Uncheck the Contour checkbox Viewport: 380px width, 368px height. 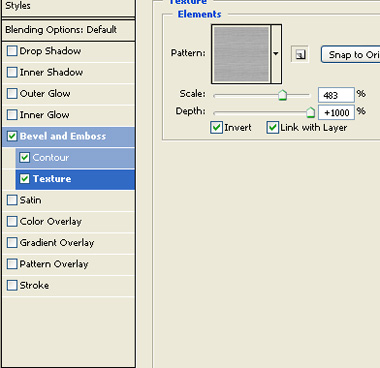[24, 157]
